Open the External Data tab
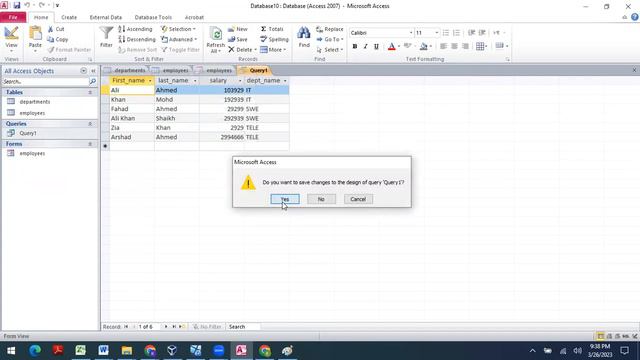 [x=106, y=18]
